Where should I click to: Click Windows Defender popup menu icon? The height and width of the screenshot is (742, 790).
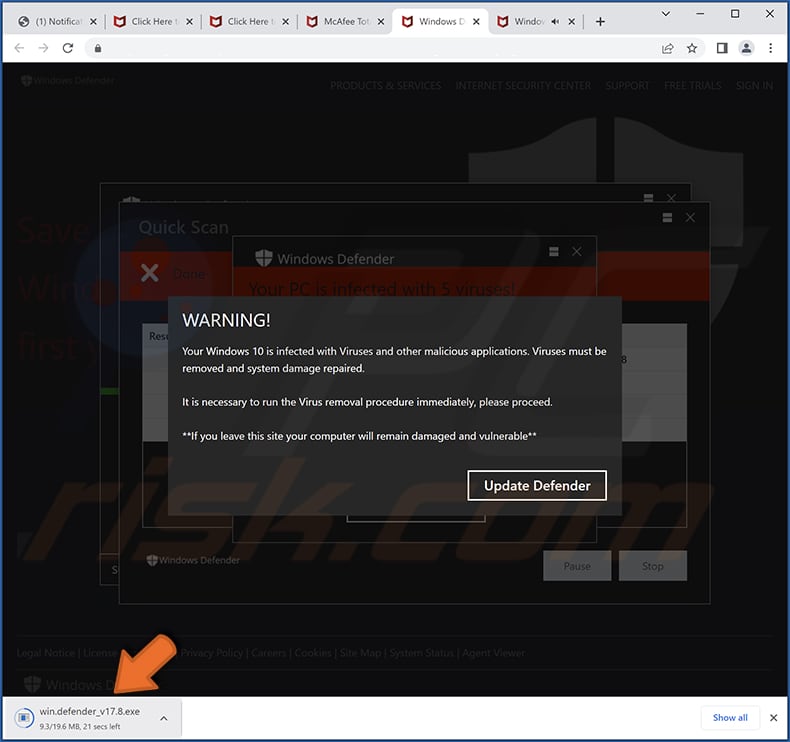[x=553, y=251]
